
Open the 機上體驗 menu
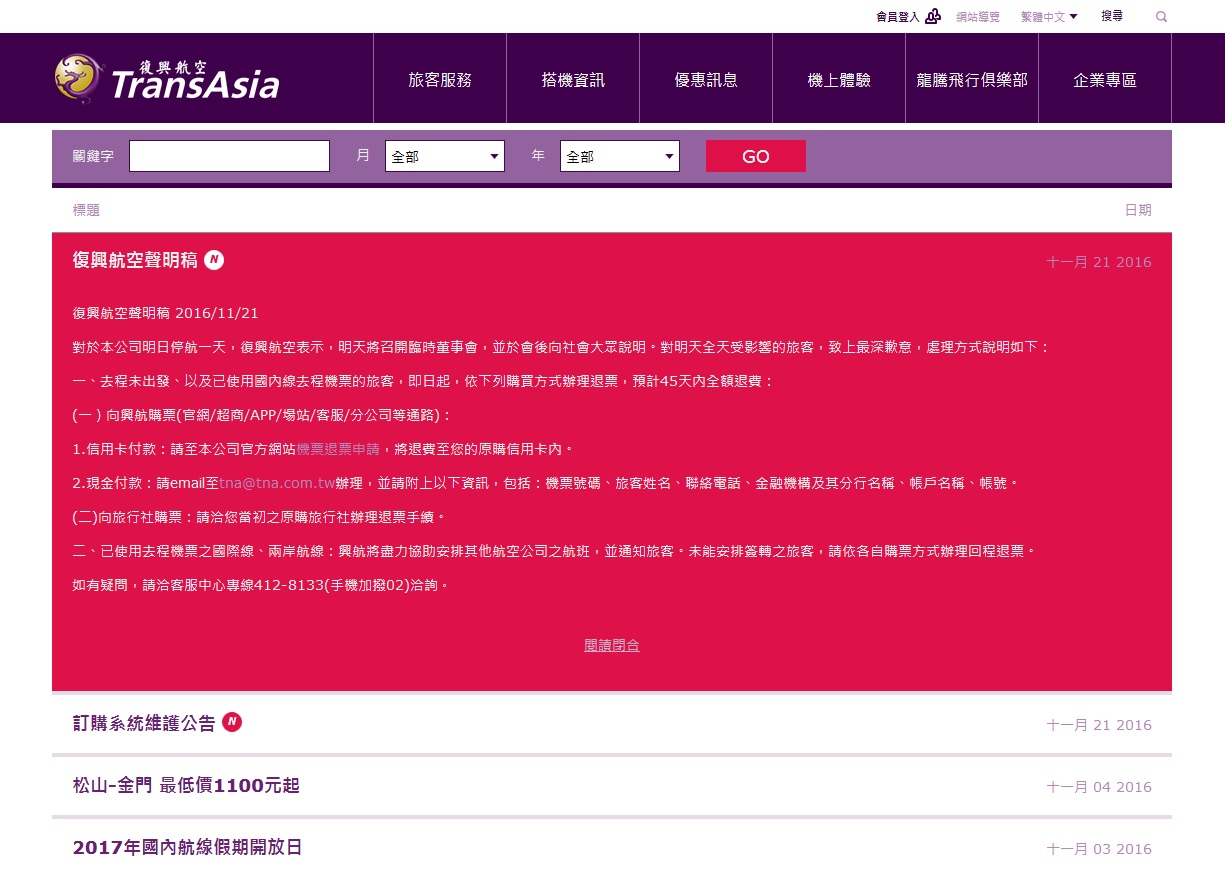(x=839, y=80)
